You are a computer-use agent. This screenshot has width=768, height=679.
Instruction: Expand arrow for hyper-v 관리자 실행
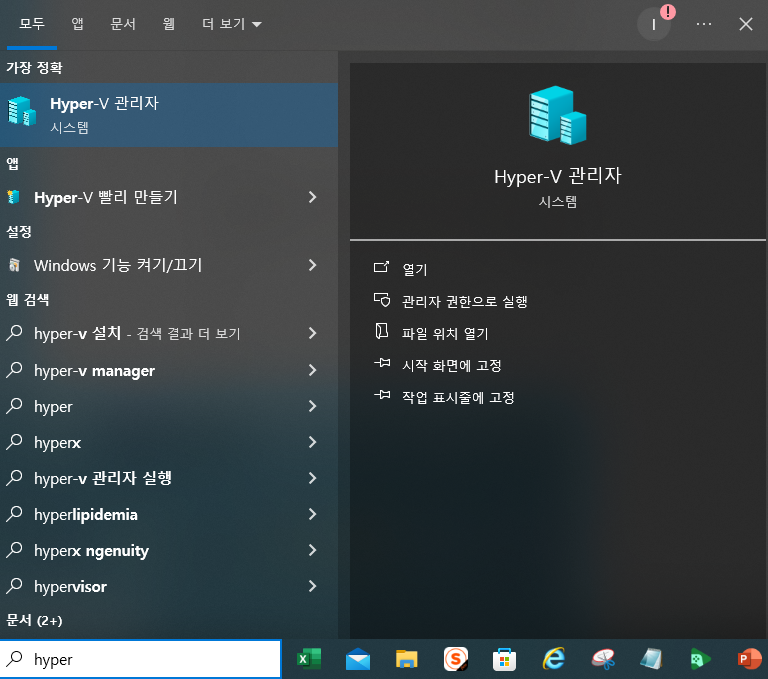(x=312, y=478)
